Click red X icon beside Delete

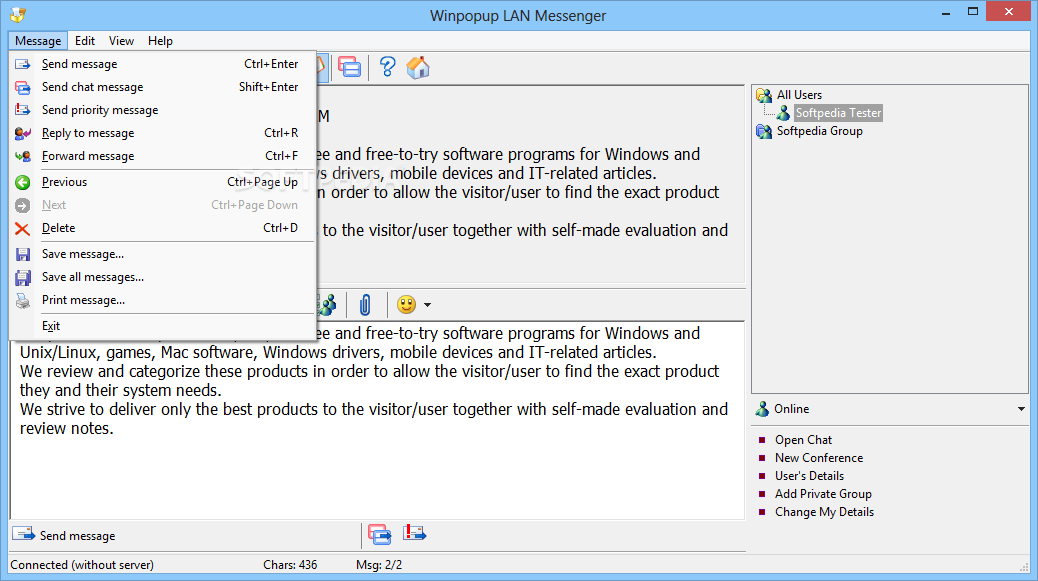[x=23, y=229]
